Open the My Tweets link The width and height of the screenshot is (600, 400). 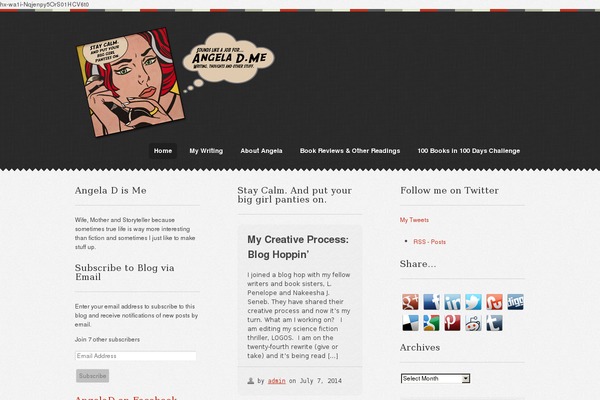click(414, 220)
